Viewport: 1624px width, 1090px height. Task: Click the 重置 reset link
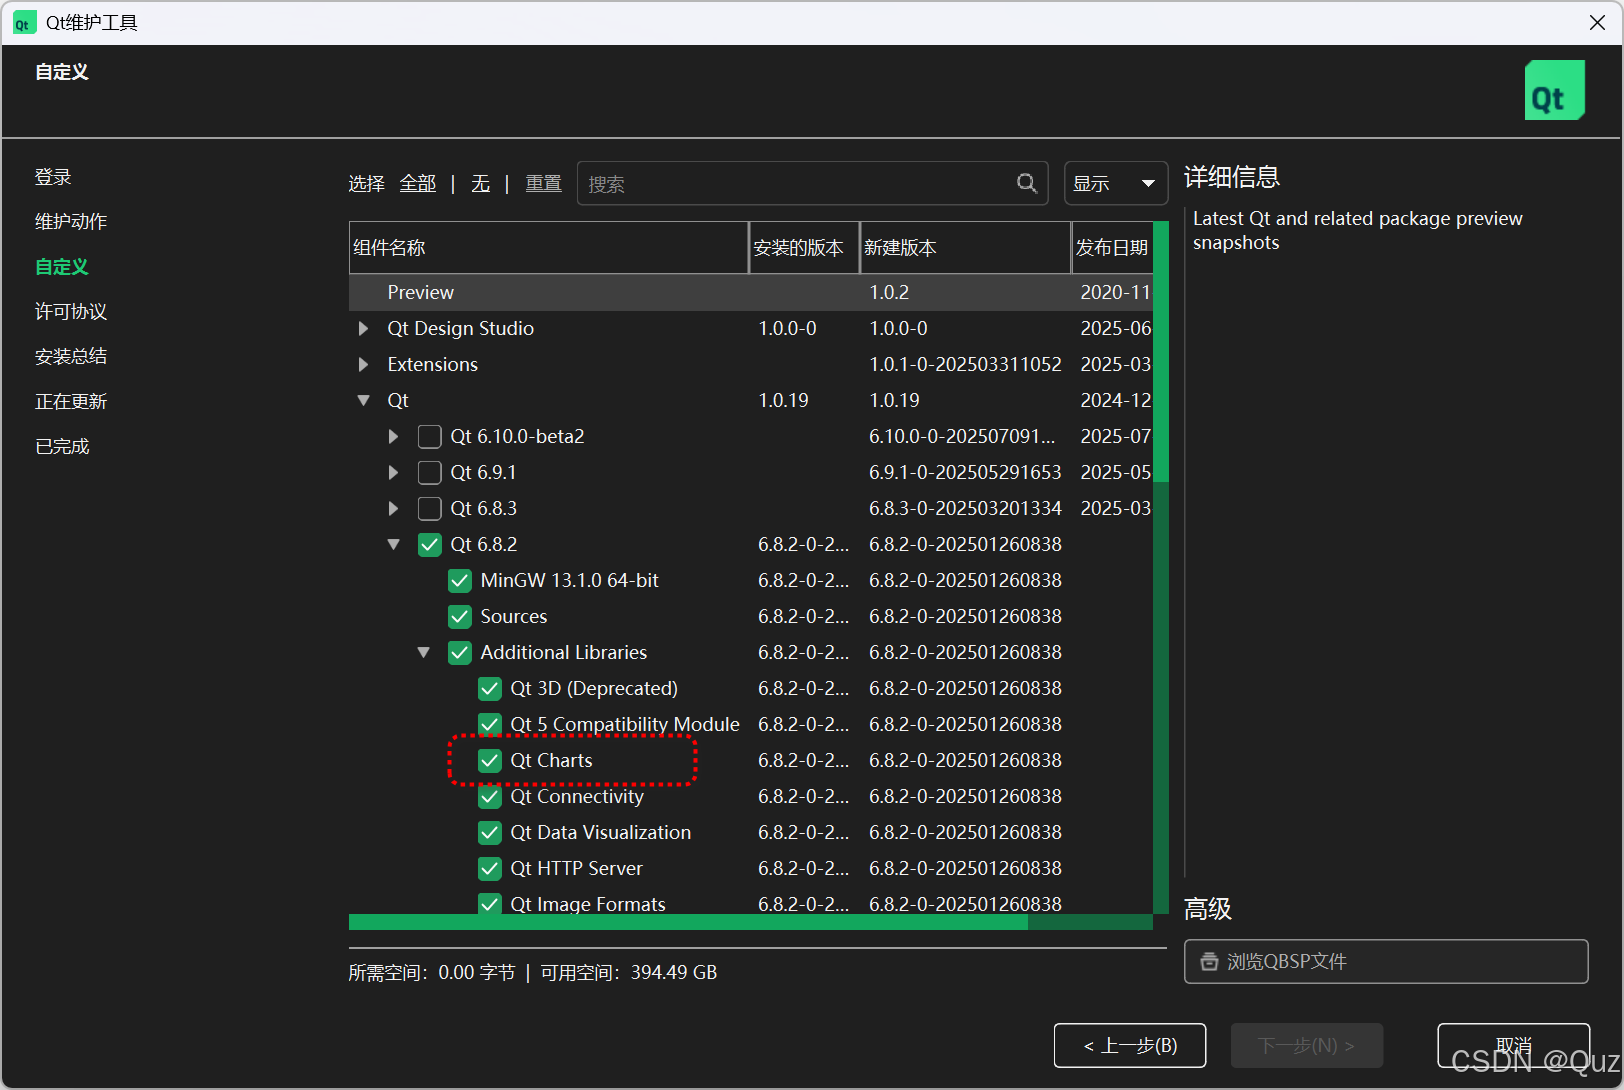tap(544, 184)
